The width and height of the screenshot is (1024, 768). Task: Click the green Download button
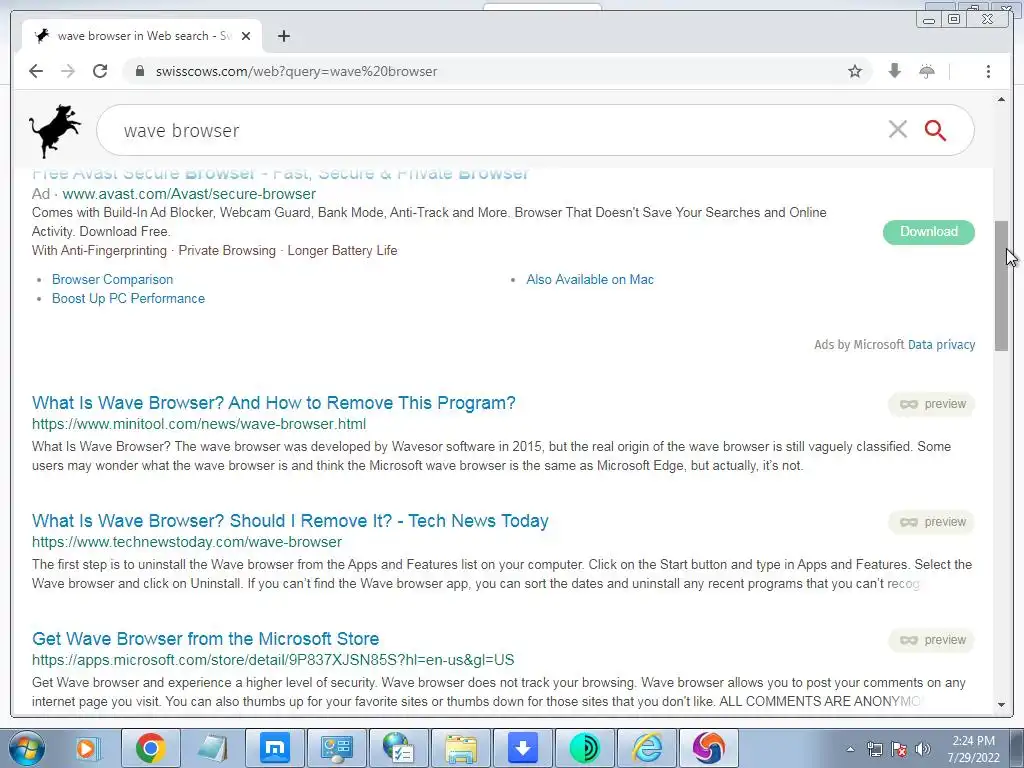(x=929, y=232)
